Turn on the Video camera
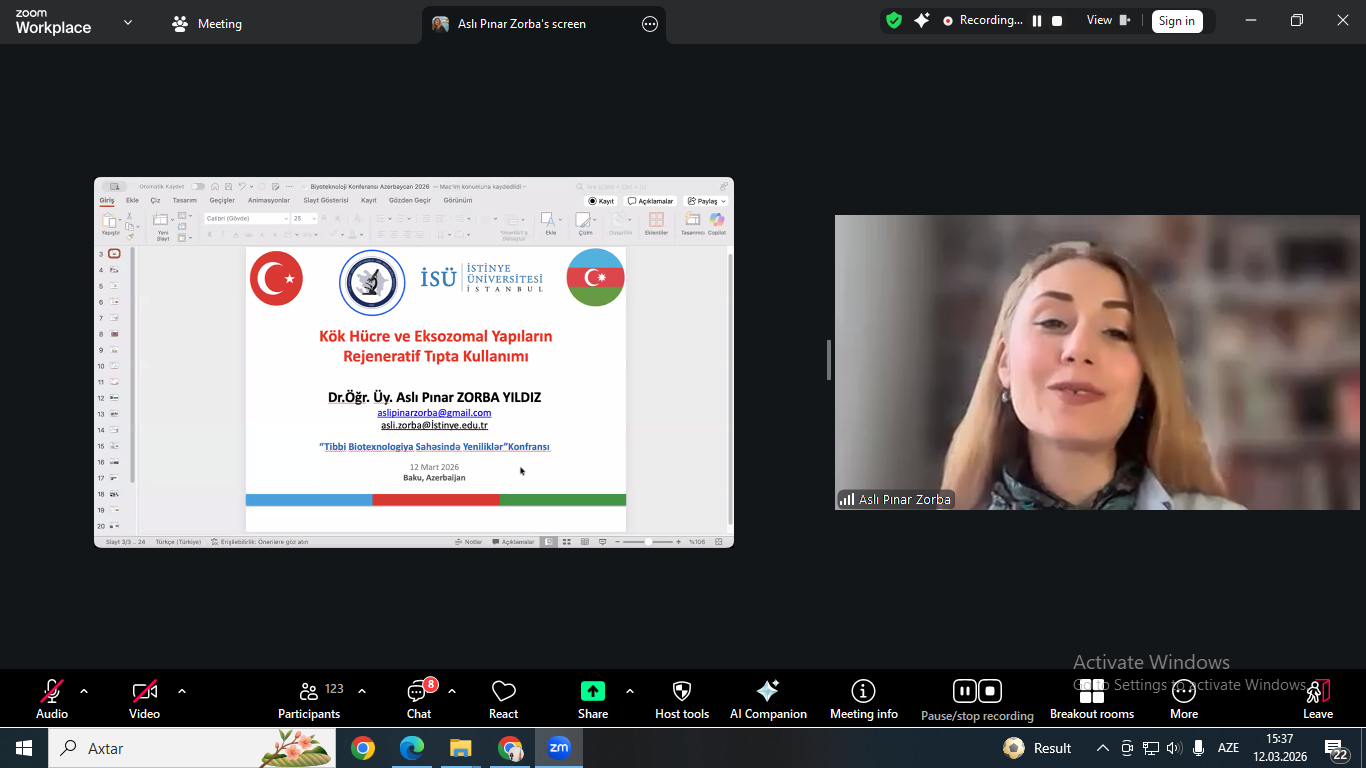The height and width of the screenshot is (768, 1366). [144, 698]
